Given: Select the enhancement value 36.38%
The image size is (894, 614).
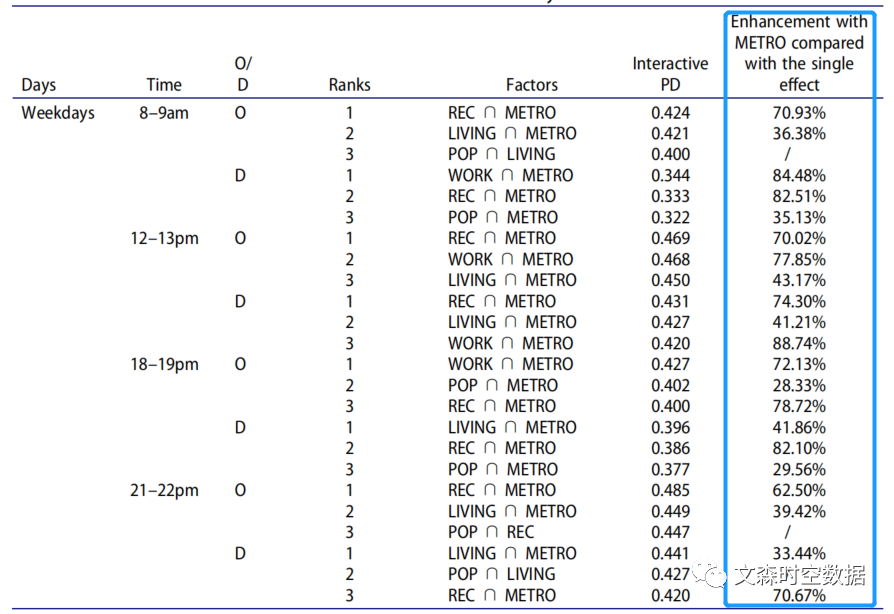Looking at the screenshot, I should (799, 133).
